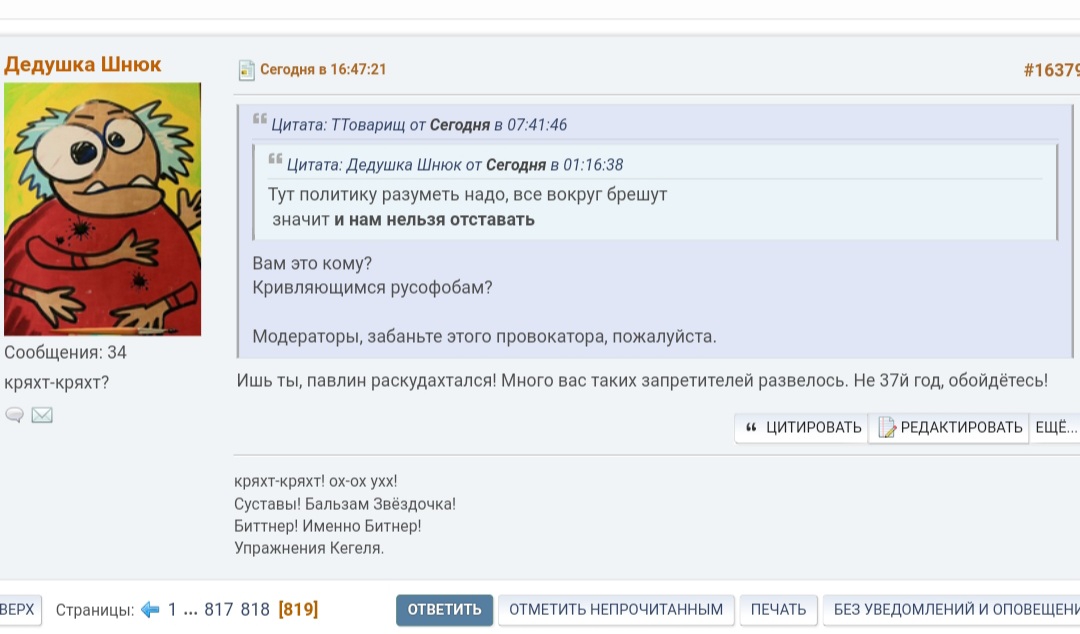Click the speech bubble icon under the avatar
Image resolution: width=1080 pixels, height=634 pixels.
pyautogui.click(x=14, y=415)
